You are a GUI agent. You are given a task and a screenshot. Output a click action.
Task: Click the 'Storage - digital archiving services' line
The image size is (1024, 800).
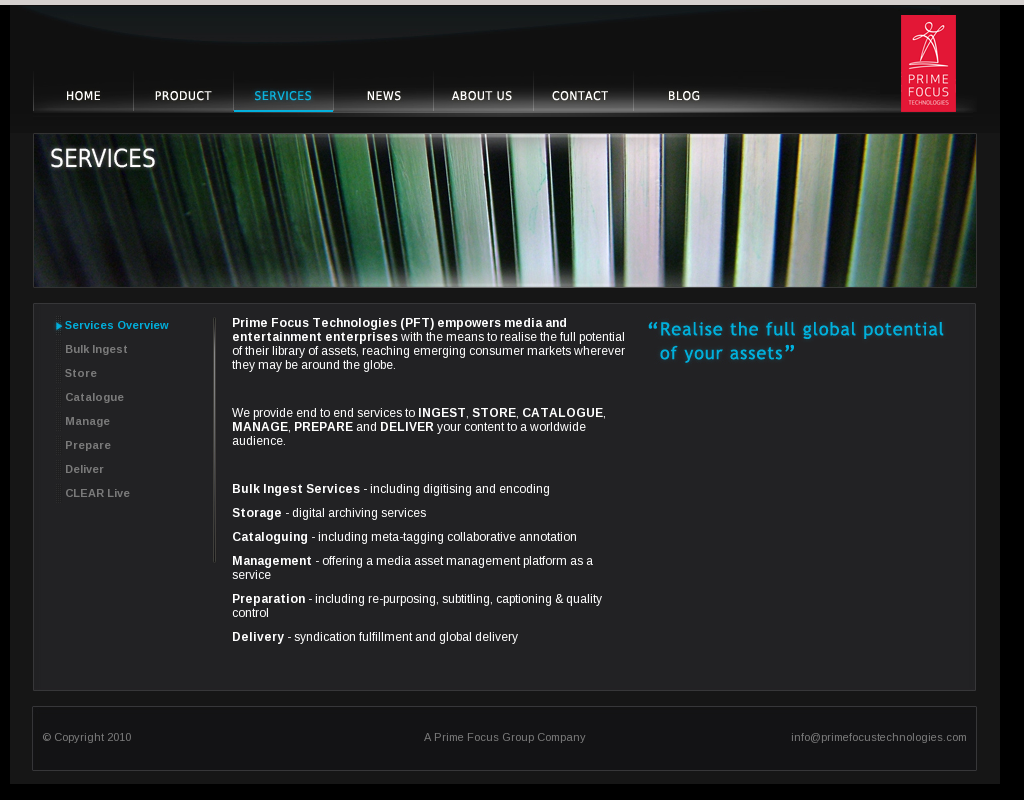[329, 513]
